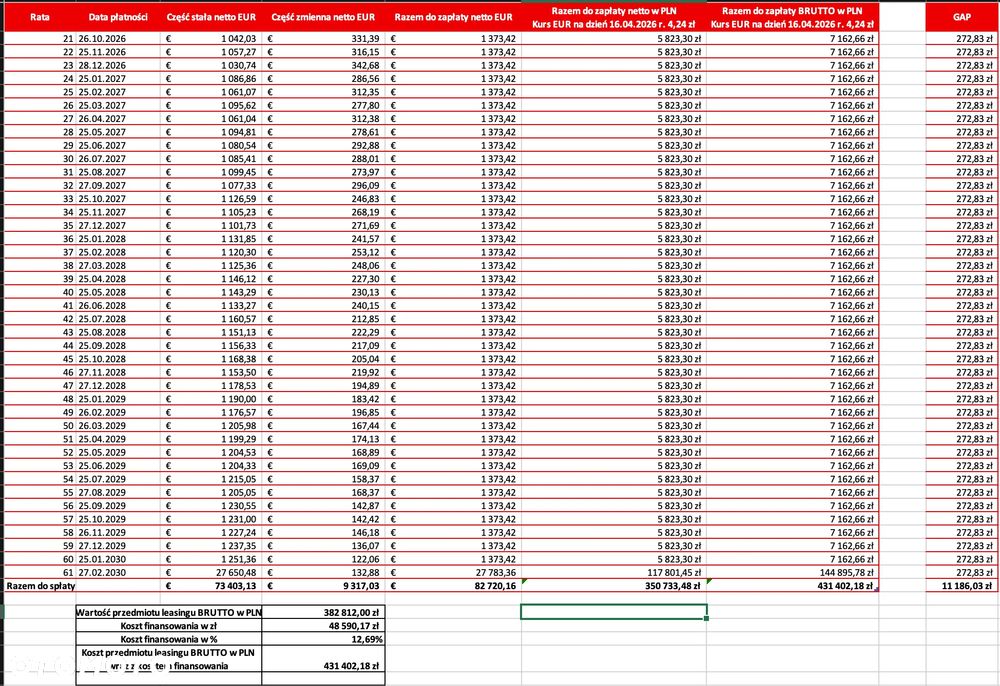Select the "Część zmienna netto EUR" header
The width and height of the screenshot is (1000, 686).
click(323, 17)
